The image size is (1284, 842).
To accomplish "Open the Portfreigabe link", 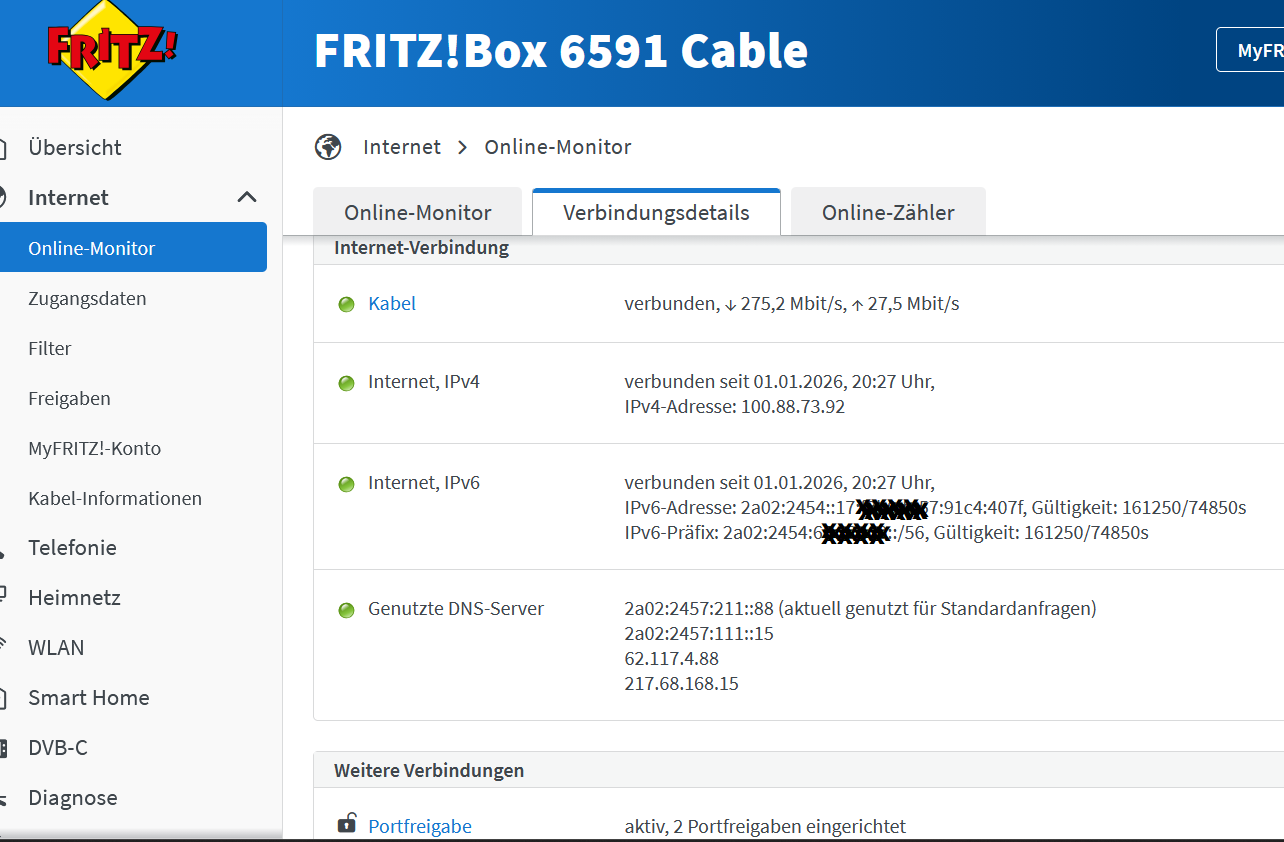I will coord(420,827).
